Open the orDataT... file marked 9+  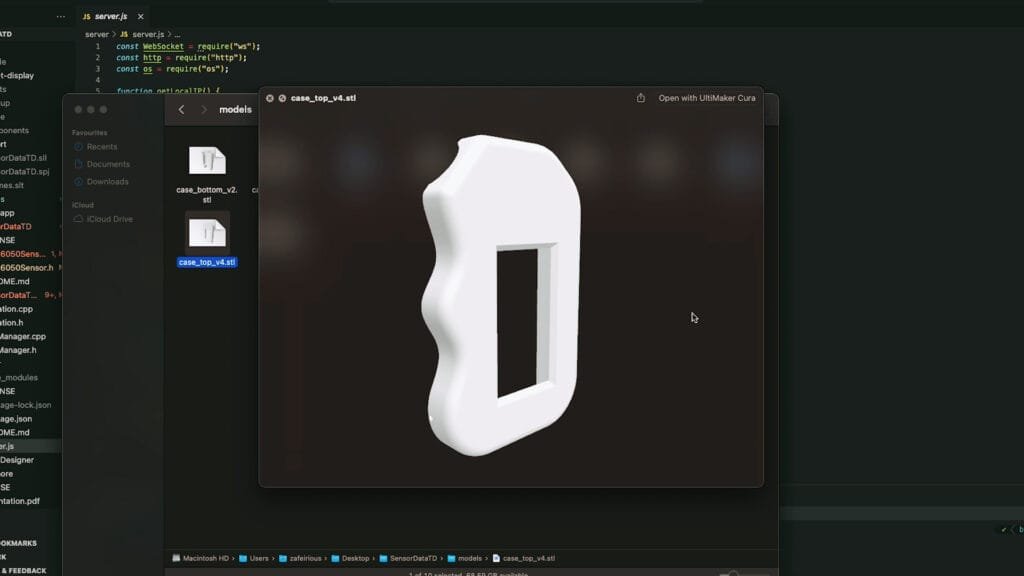click(18, 295)
